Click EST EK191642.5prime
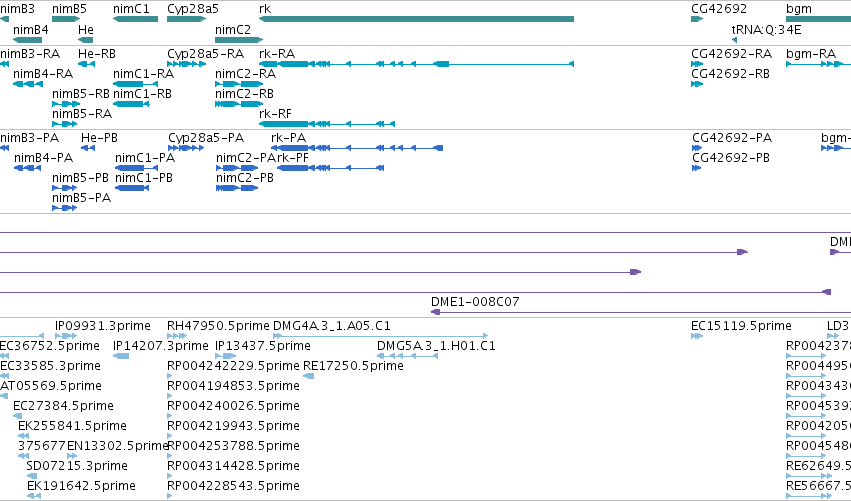851x501 pixels. 81,486
